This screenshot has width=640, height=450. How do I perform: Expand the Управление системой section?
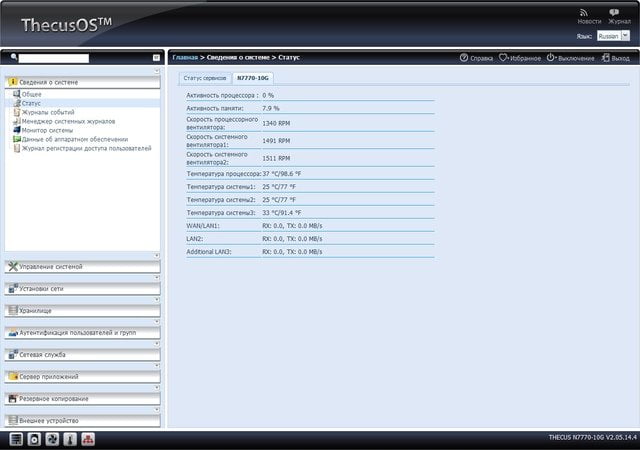tap(82, 267)
